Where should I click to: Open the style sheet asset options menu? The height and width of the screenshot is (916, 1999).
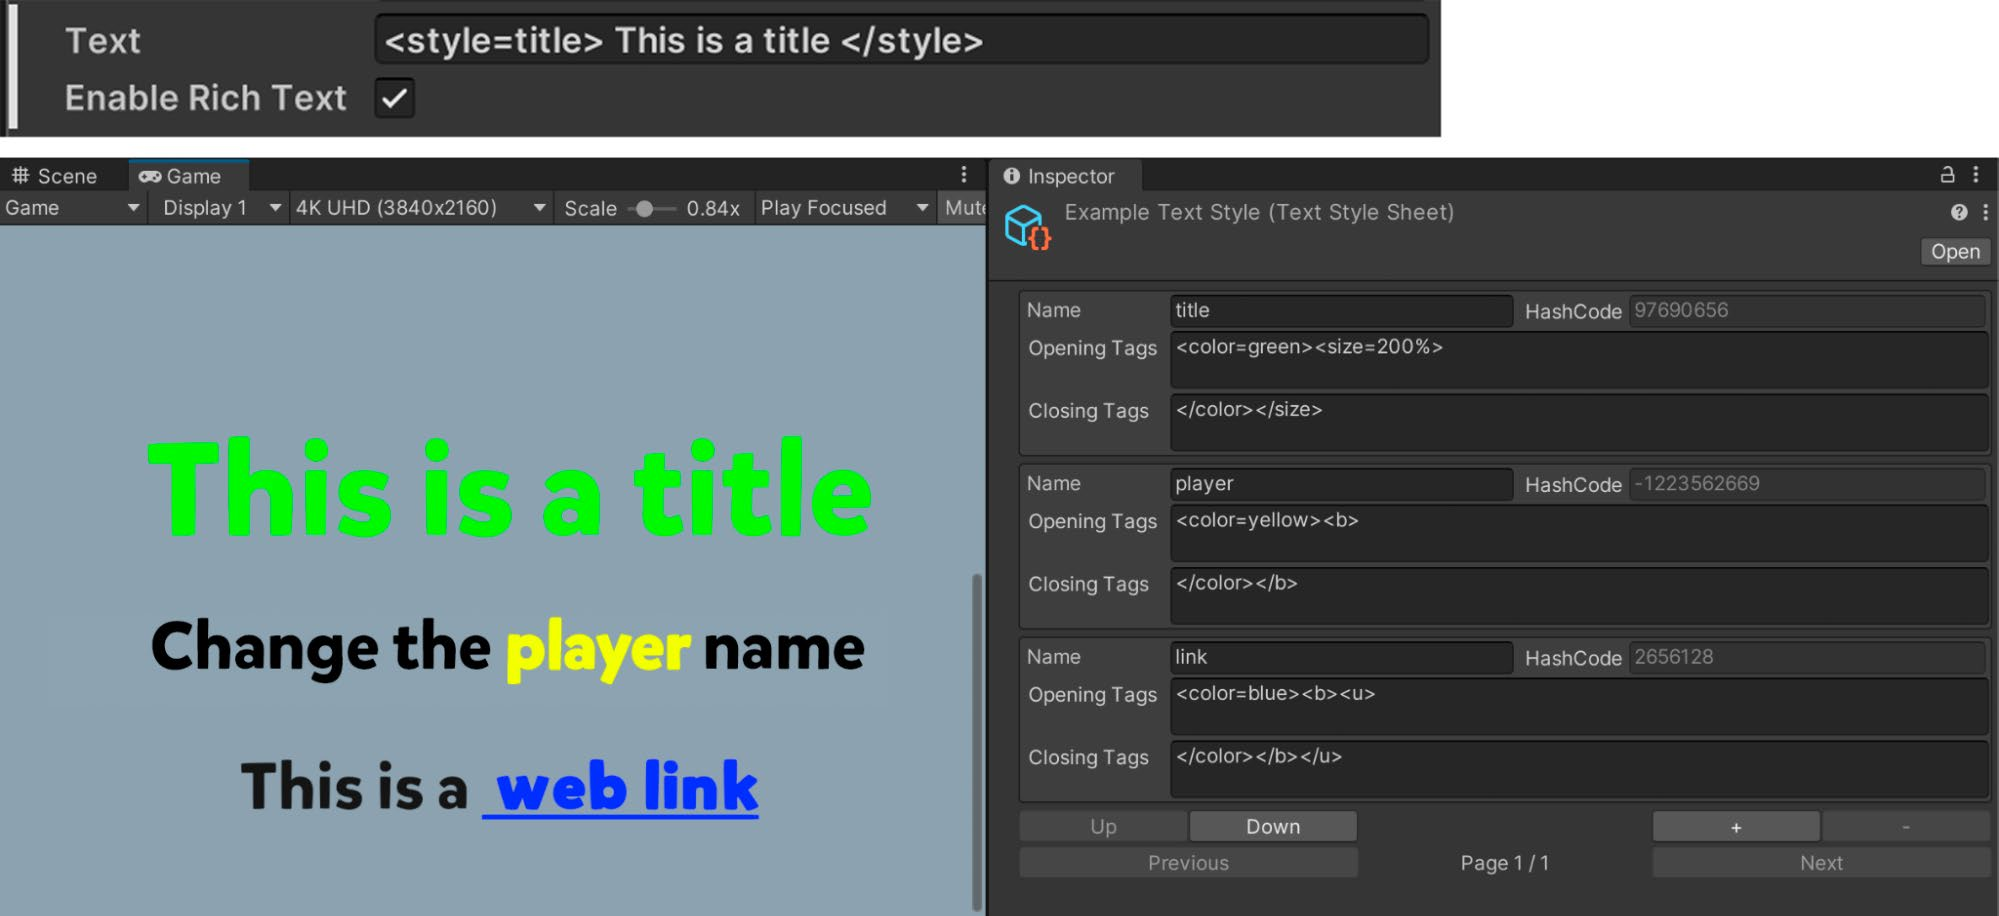point(1986,212)
